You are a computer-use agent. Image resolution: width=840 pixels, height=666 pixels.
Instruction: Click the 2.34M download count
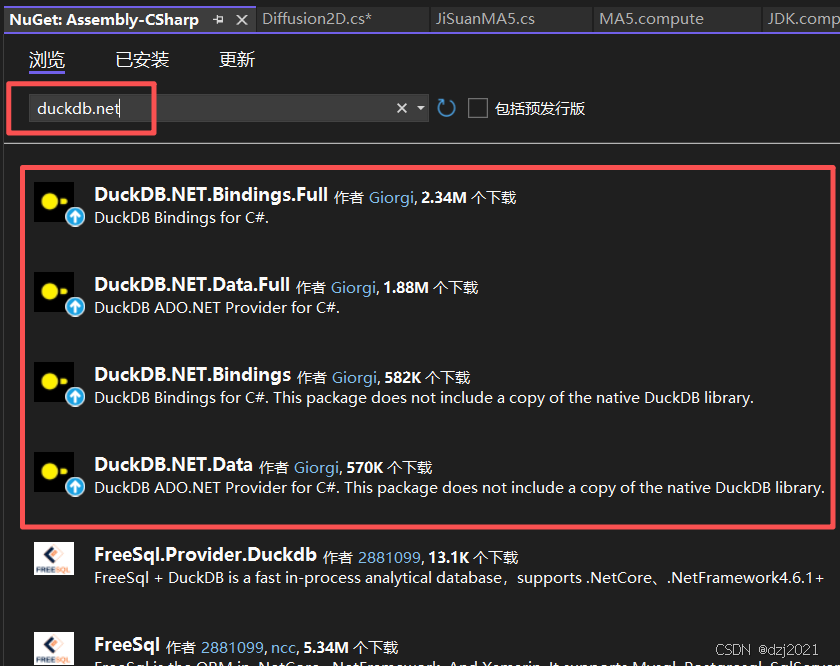click(x=444, y=198)
